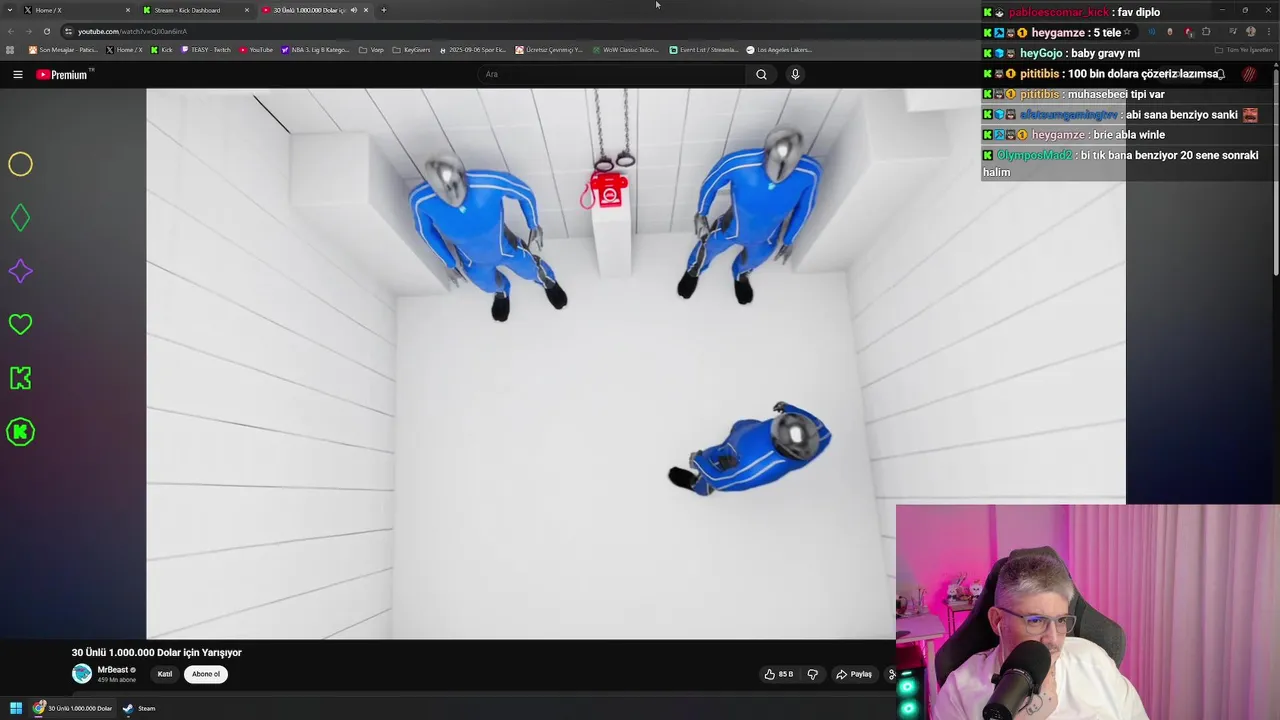Dislike the video with thumbs-down icon

[x=812, y=674]
